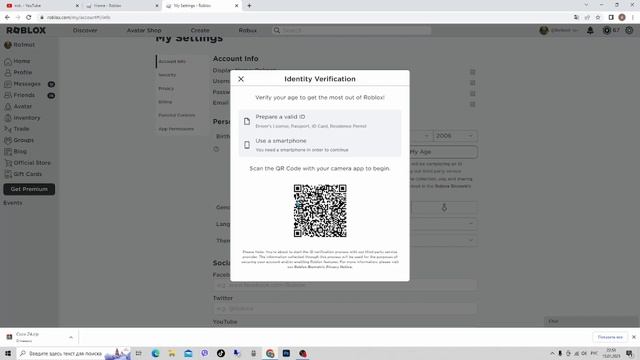Screen dimensions: 640x360
Task: Open File Explorer from the taskbar
Action: click(172, 353)
